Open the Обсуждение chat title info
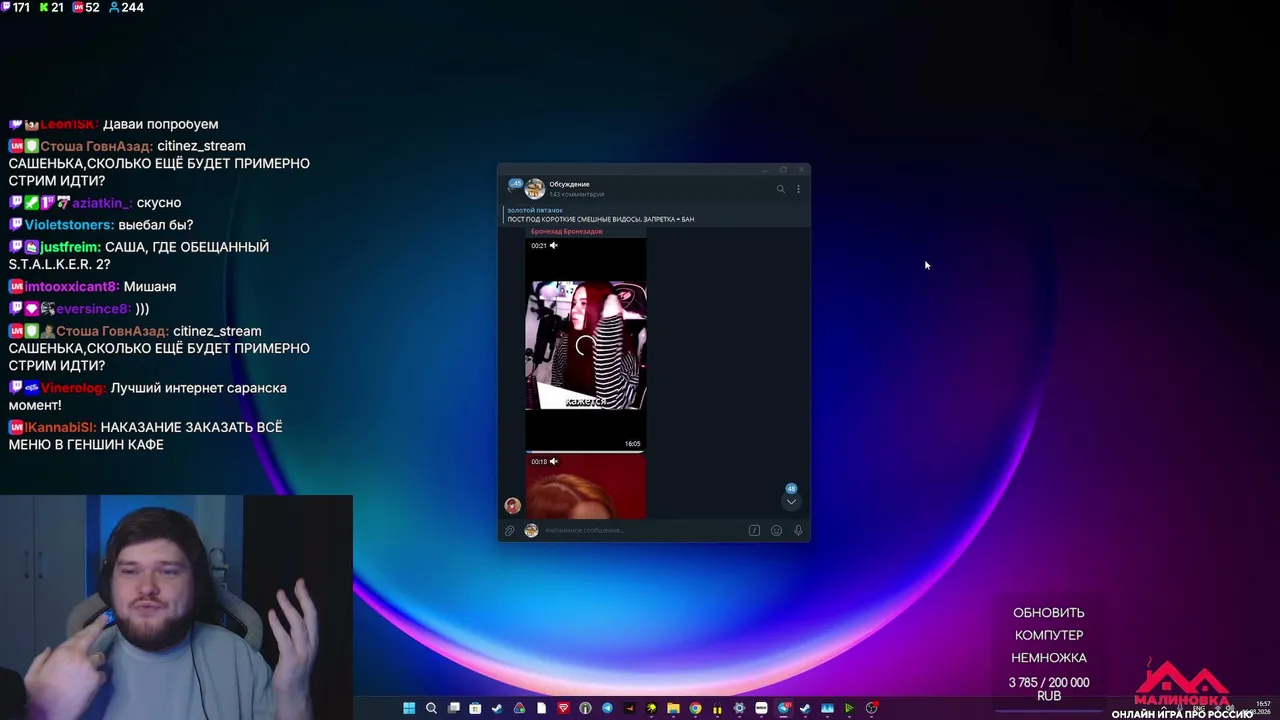This screenshot has height=720, width=1280. [569, 184]
